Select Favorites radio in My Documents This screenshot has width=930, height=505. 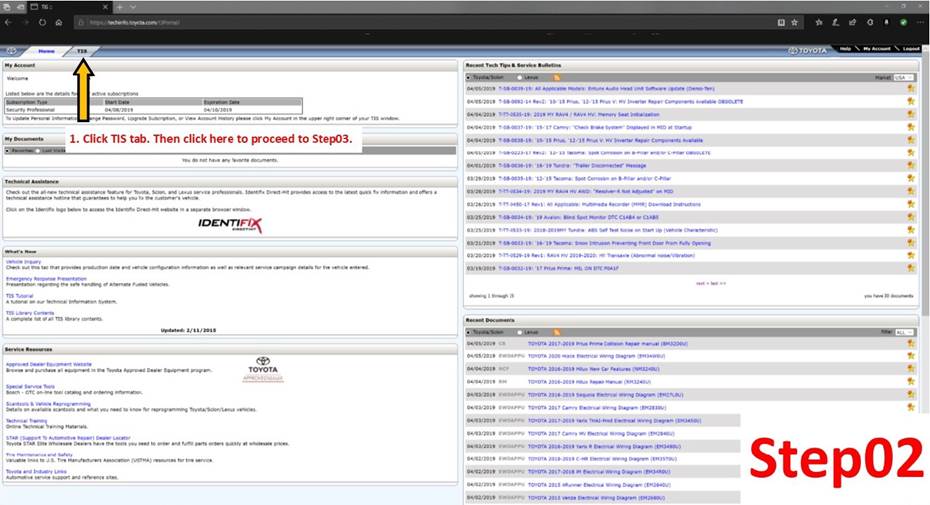(x=8, y=151)
